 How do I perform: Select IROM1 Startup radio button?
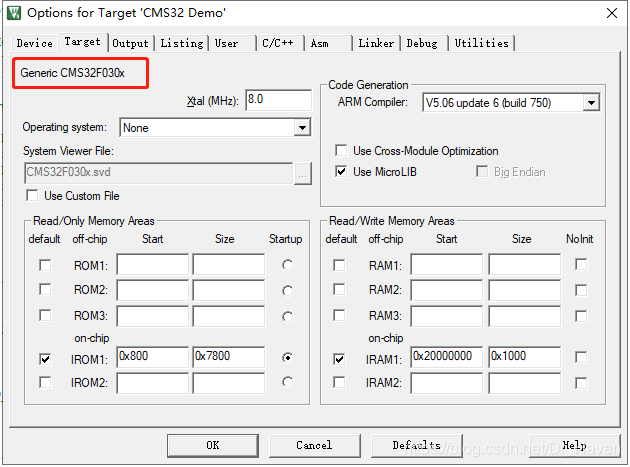[287, 357]
